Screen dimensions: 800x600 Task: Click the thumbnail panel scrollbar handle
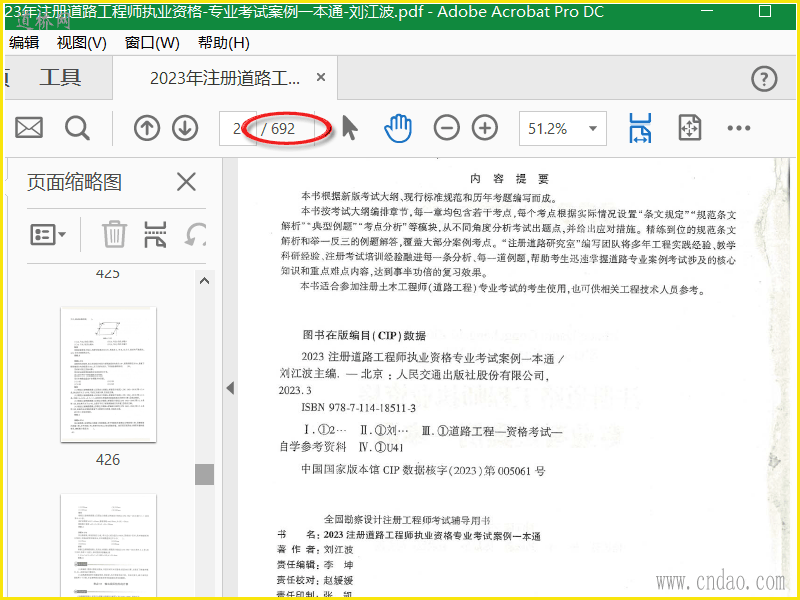(204, 474)
